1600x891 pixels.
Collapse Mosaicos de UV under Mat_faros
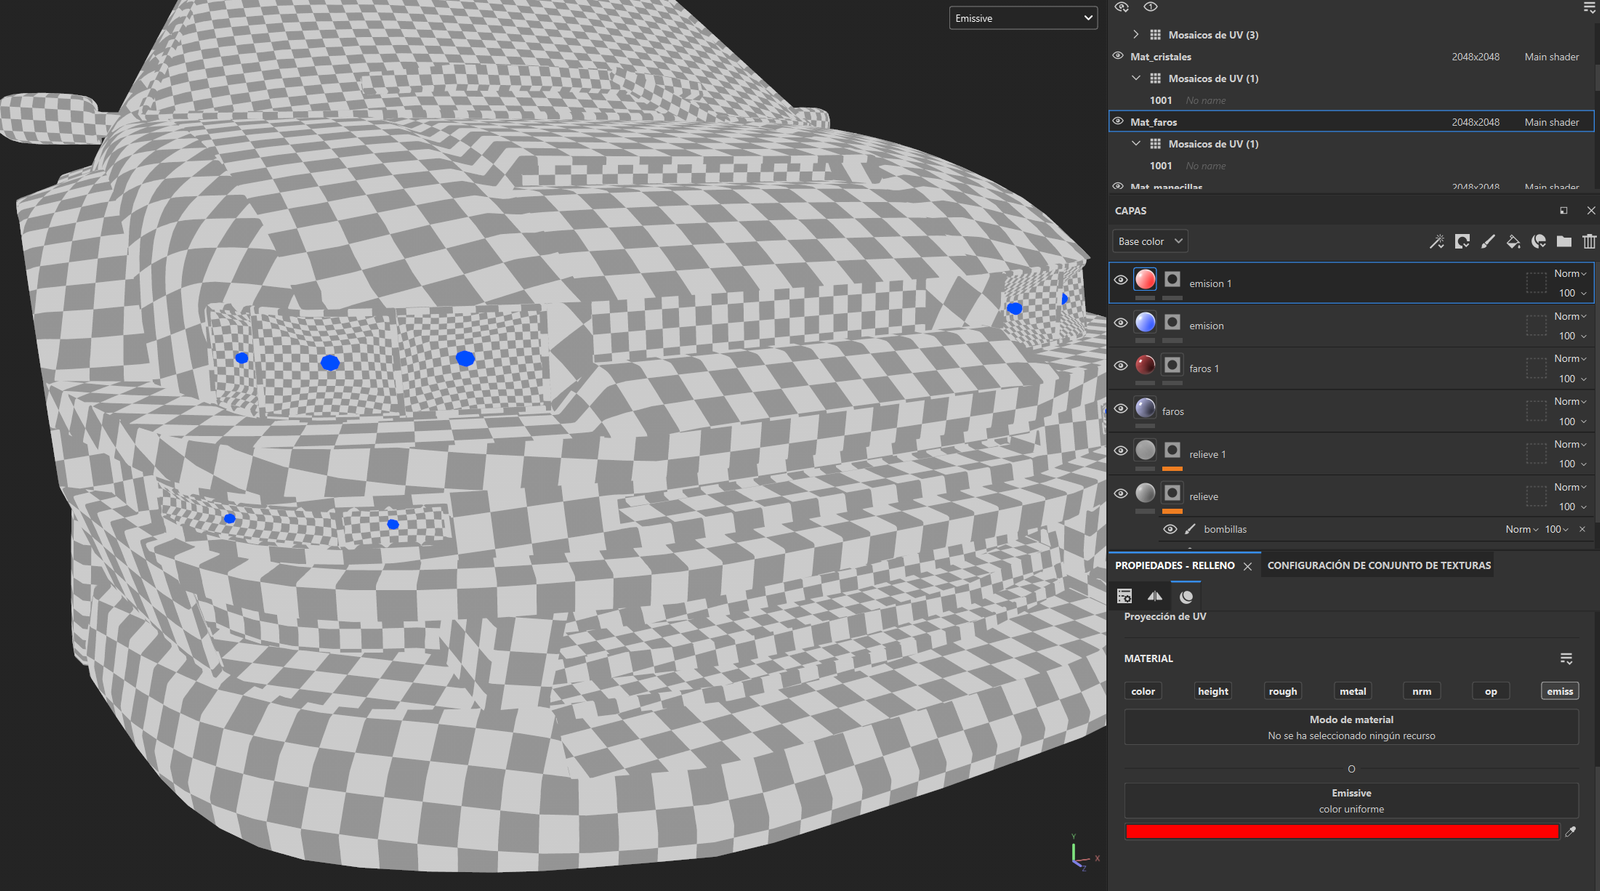coord(1136,144)
